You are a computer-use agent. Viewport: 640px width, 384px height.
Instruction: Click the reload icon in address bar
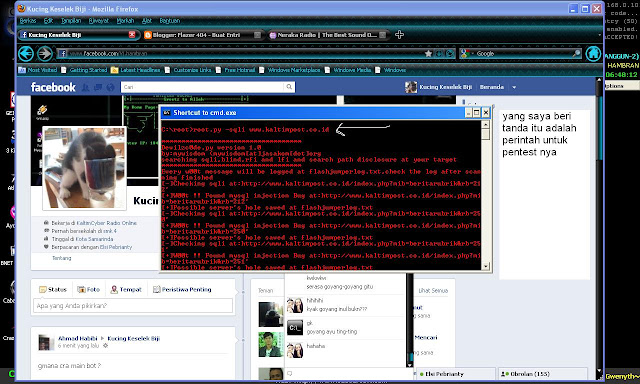point(450,53)
